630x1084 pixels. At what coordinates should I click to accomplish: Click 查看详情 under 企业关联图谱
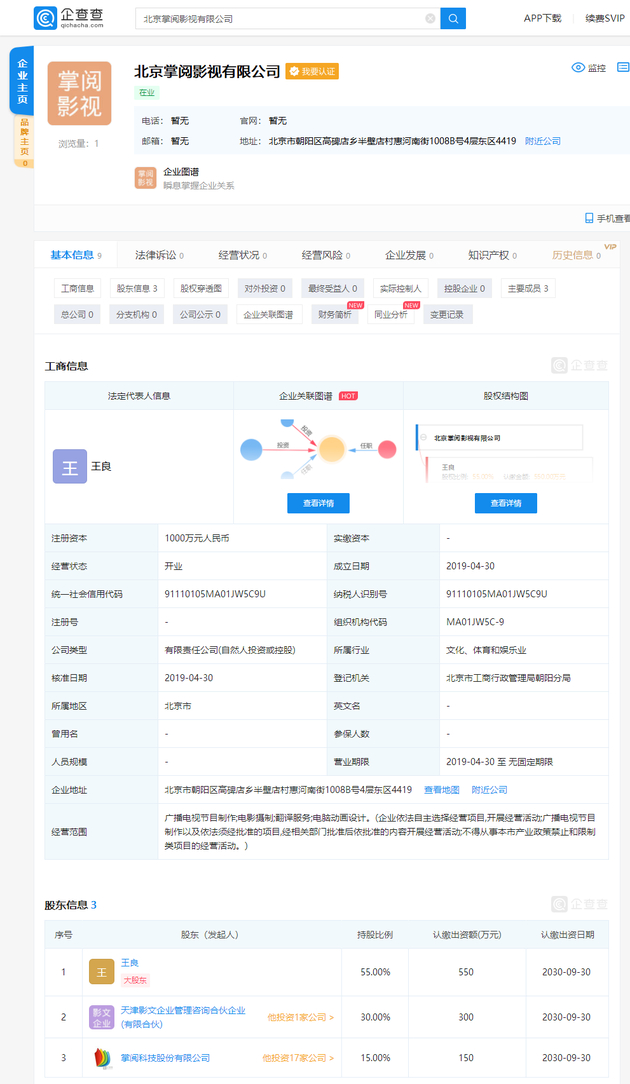(318, 503)
